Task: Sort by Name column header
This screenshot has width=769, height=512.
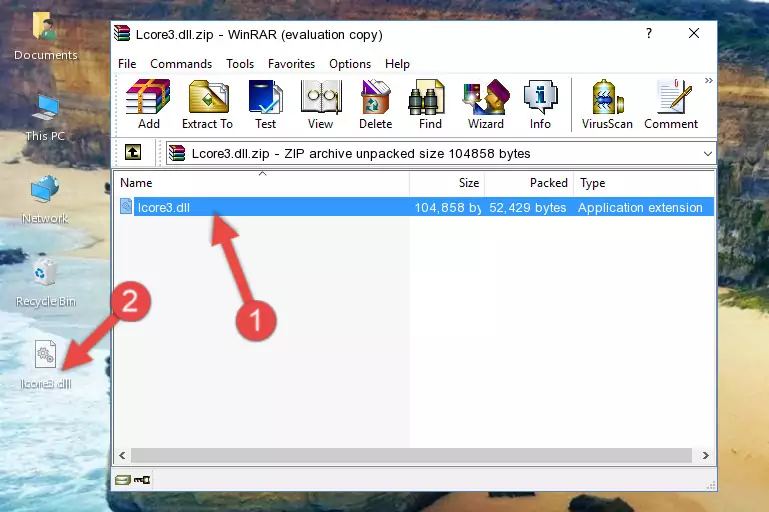Action: (262, 183)
